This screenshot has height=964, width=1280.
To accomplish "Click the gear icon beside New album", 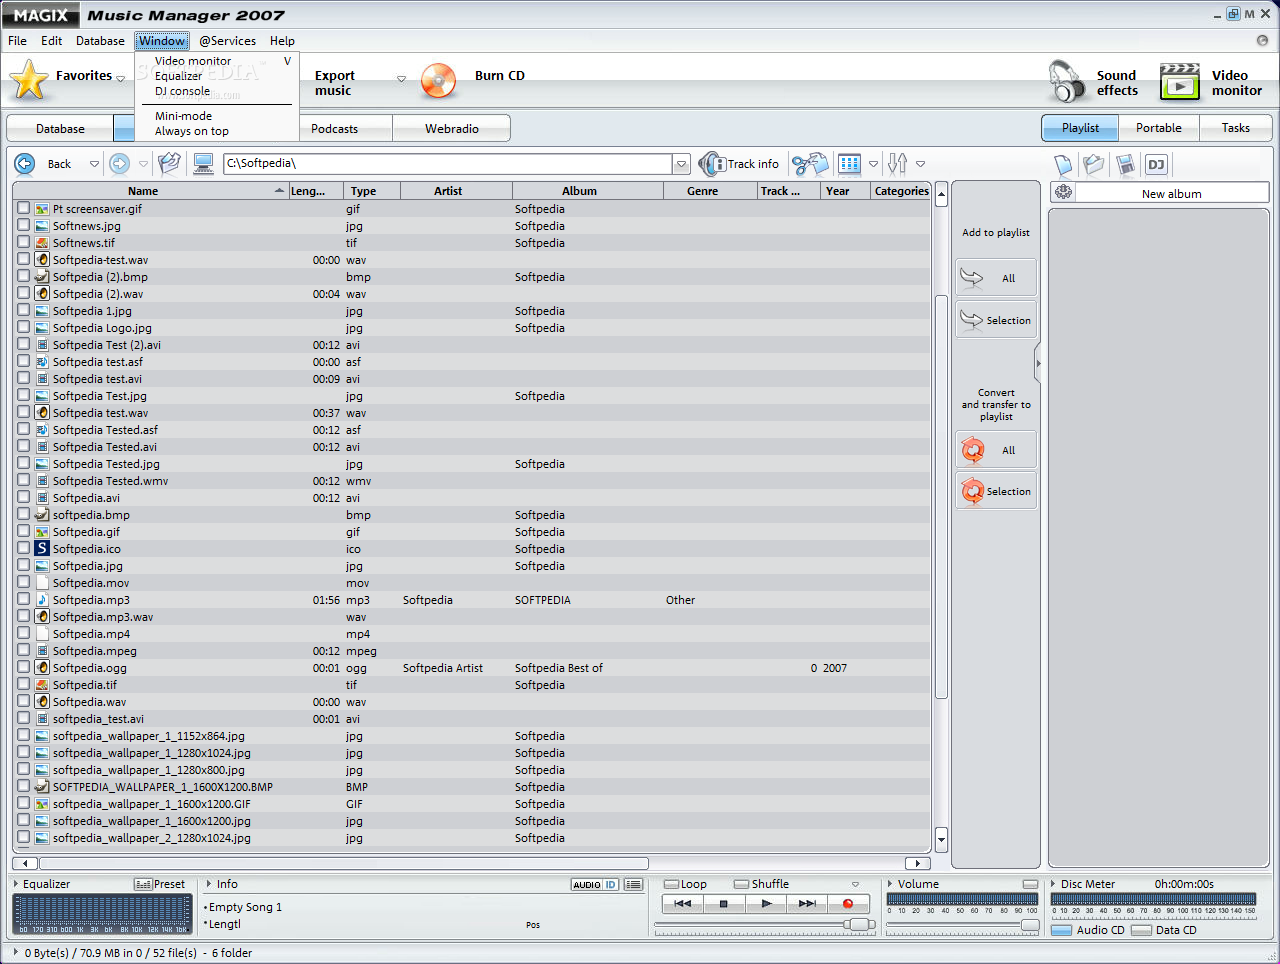I will point(1063,192).
